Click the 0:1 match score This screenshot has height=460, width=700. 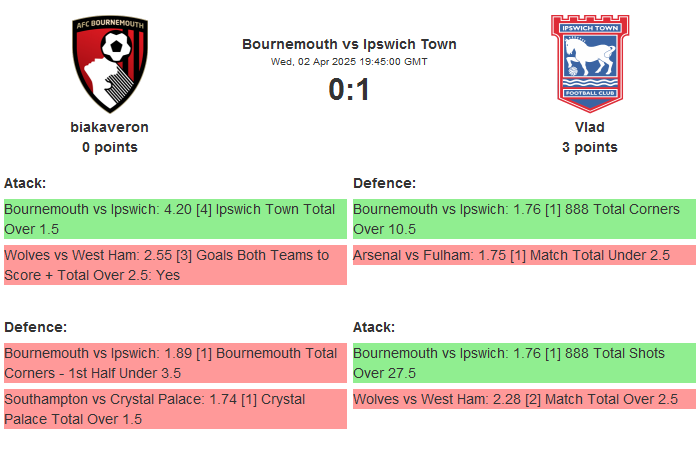349,90
